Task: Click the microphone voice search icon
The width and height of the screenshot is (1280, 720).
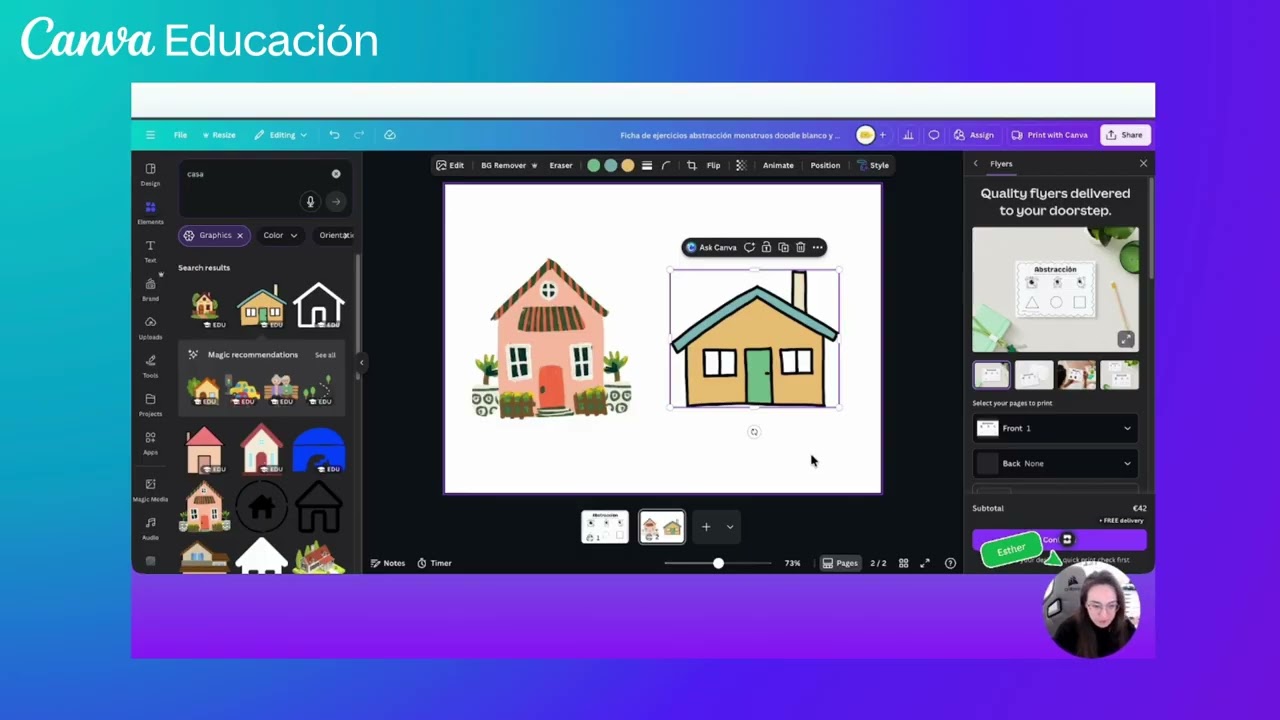Action: tap(310, 202)
